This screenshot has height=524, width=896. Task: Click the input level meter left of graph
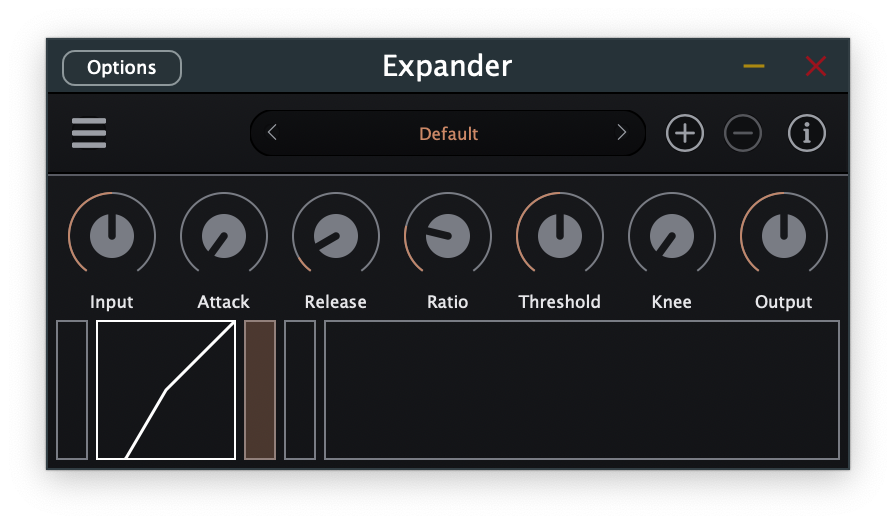[x=72, y=390]
